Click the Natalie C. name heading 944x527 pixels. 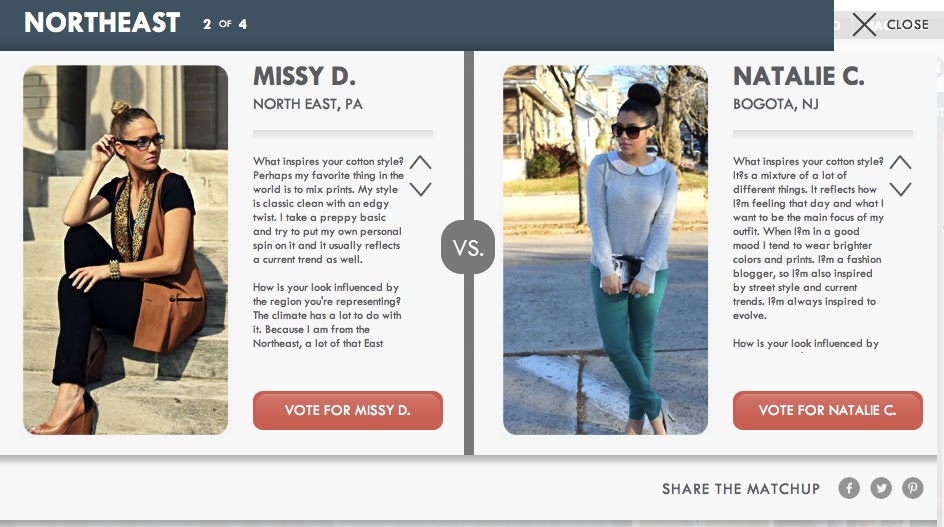tap(798, 76)
